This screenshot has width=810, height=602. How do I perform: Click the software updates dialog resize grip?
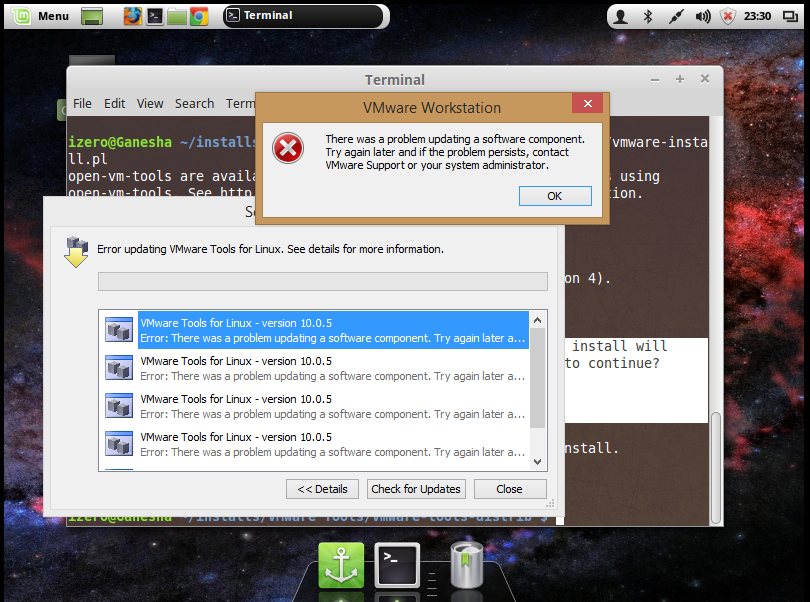tap(551, 503)
